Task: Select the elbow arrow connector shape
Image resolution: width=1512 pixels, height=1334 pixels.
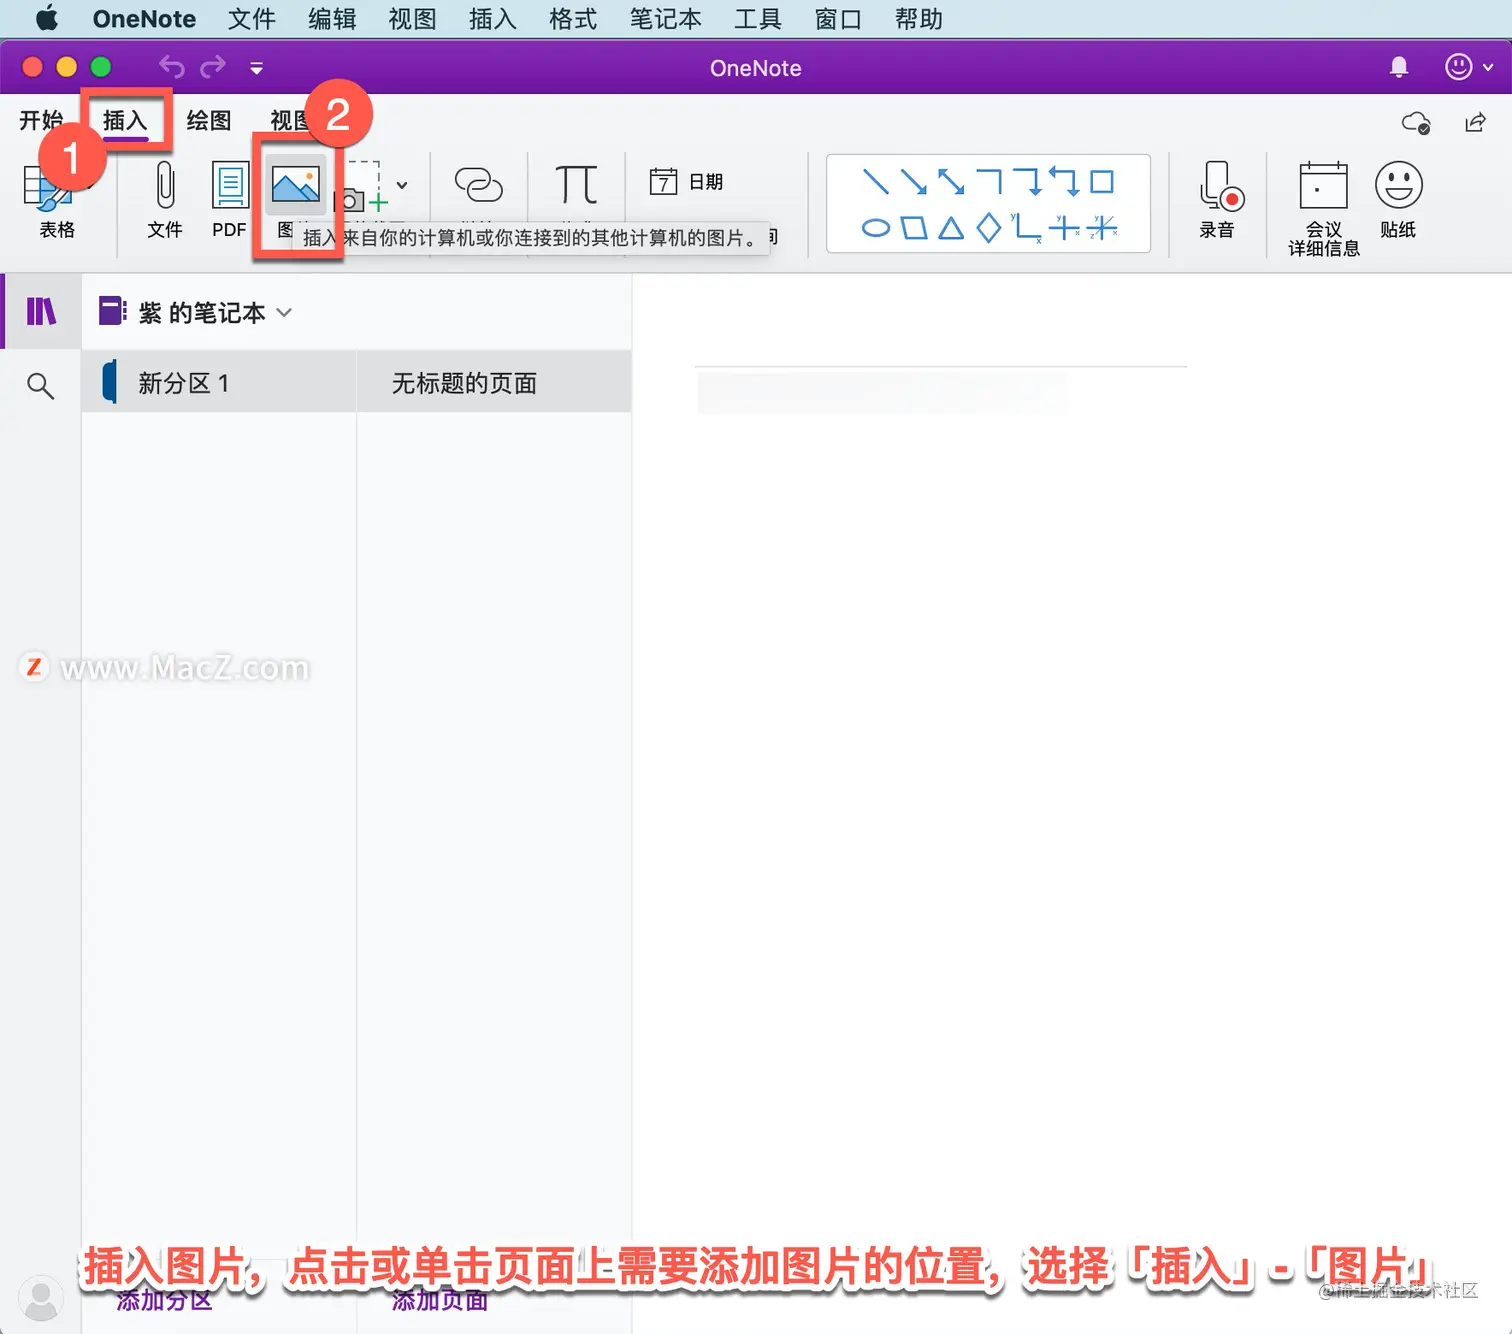Action: point(1027,182)
